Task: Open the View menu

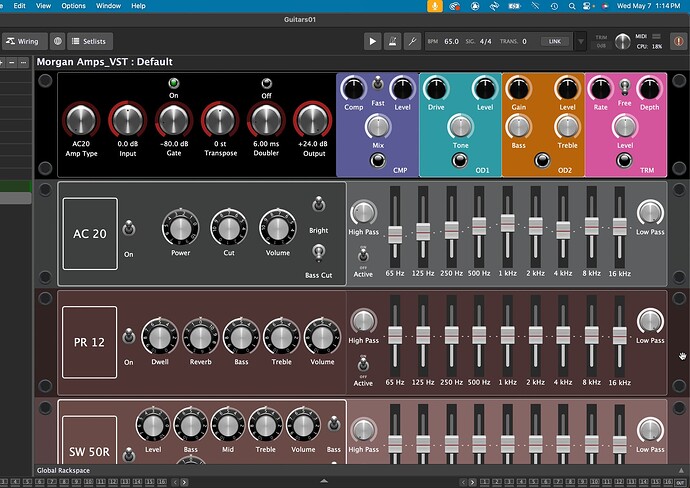Action: pyautogui.click(x=43, y=6)
